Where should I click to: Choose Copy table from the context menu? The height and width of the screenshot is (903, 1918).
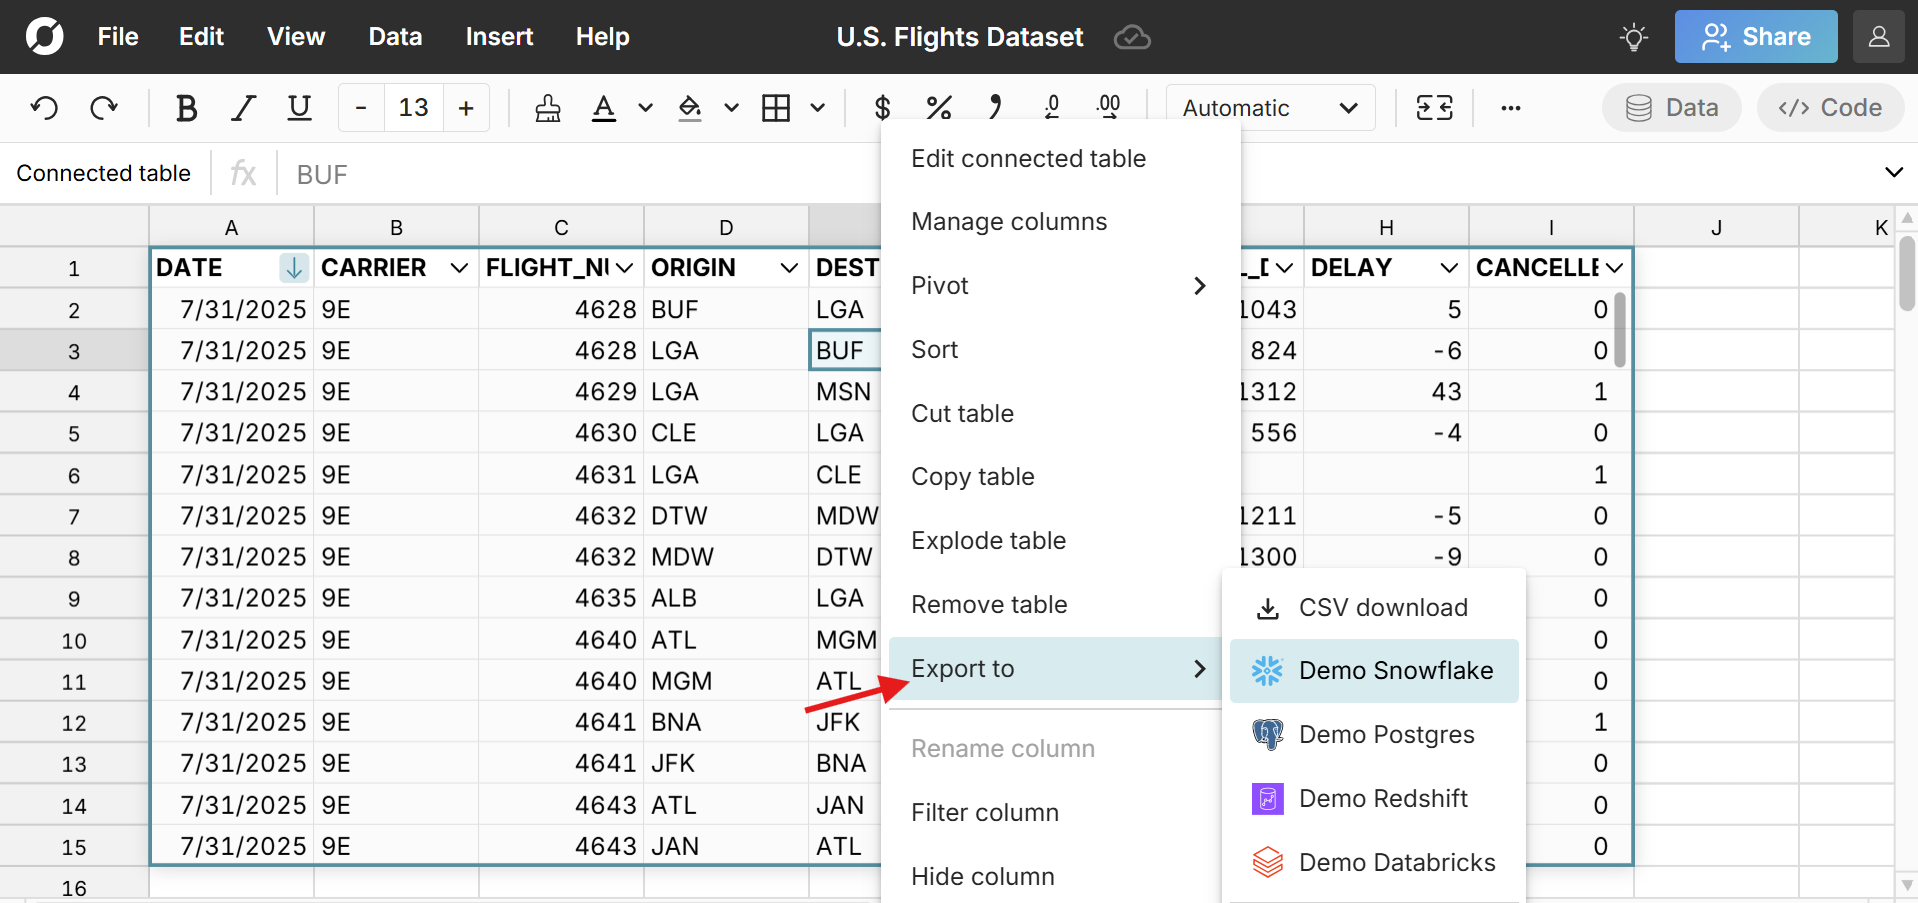click(973, 476)
